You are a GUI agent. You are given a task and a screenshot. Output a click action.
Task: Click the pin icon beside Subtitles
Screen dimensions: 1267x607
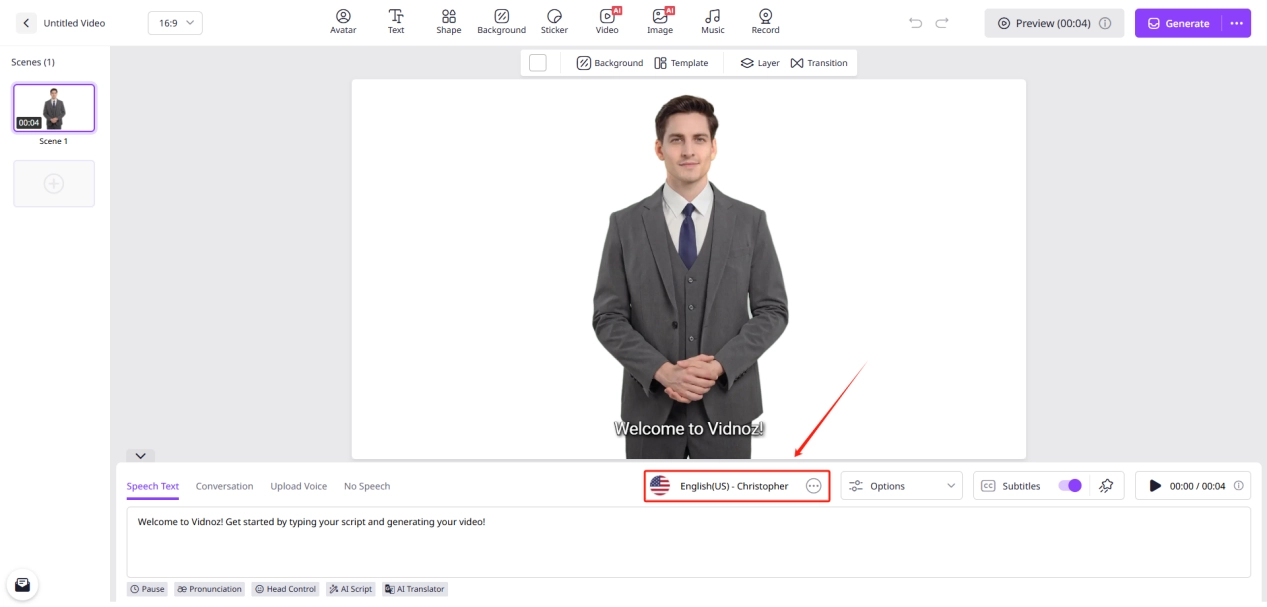pos(1105,486)
